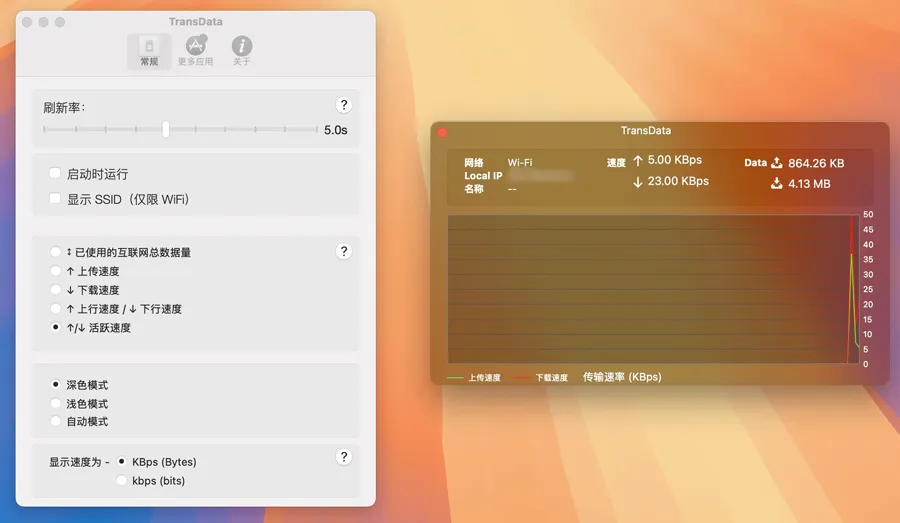Select 上行速度 / 下行速度 radio option
Screen dimensions: 900x523
point(56,309)
